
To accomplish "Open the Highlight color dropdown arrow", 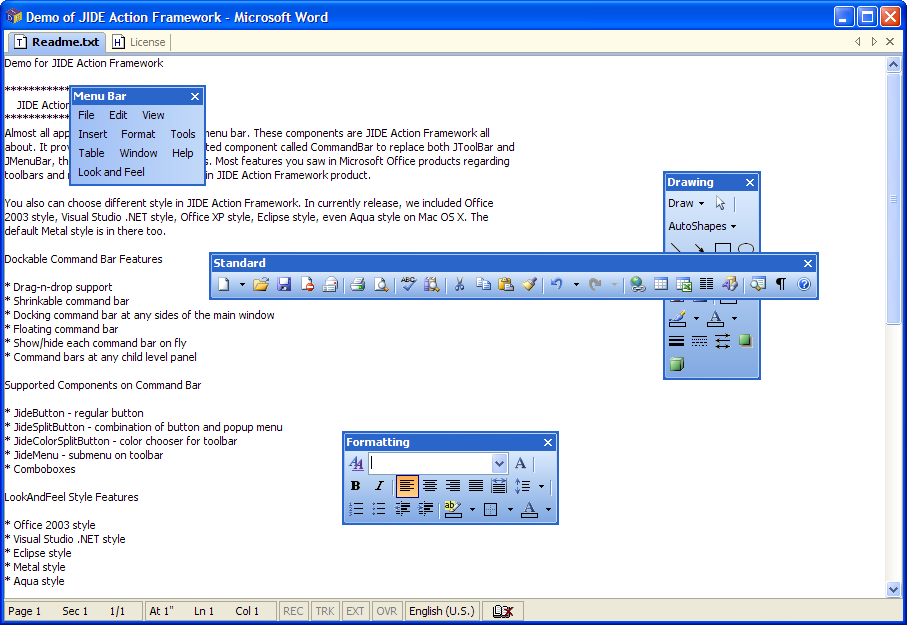I will [x=472, y=509].
